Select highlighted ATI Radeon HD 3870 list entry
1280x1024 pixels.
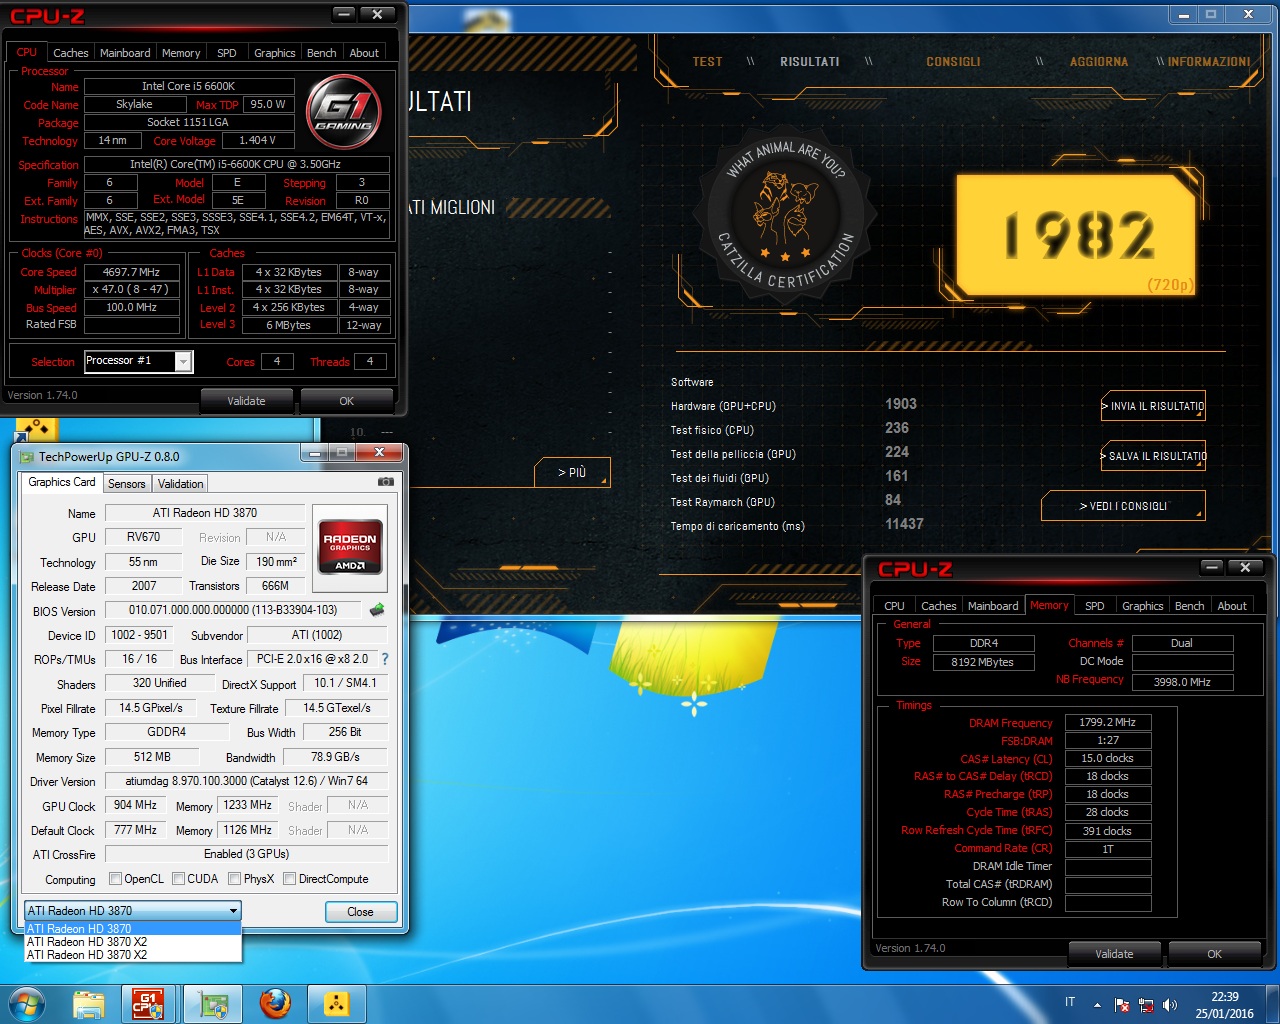pos(133,929)
